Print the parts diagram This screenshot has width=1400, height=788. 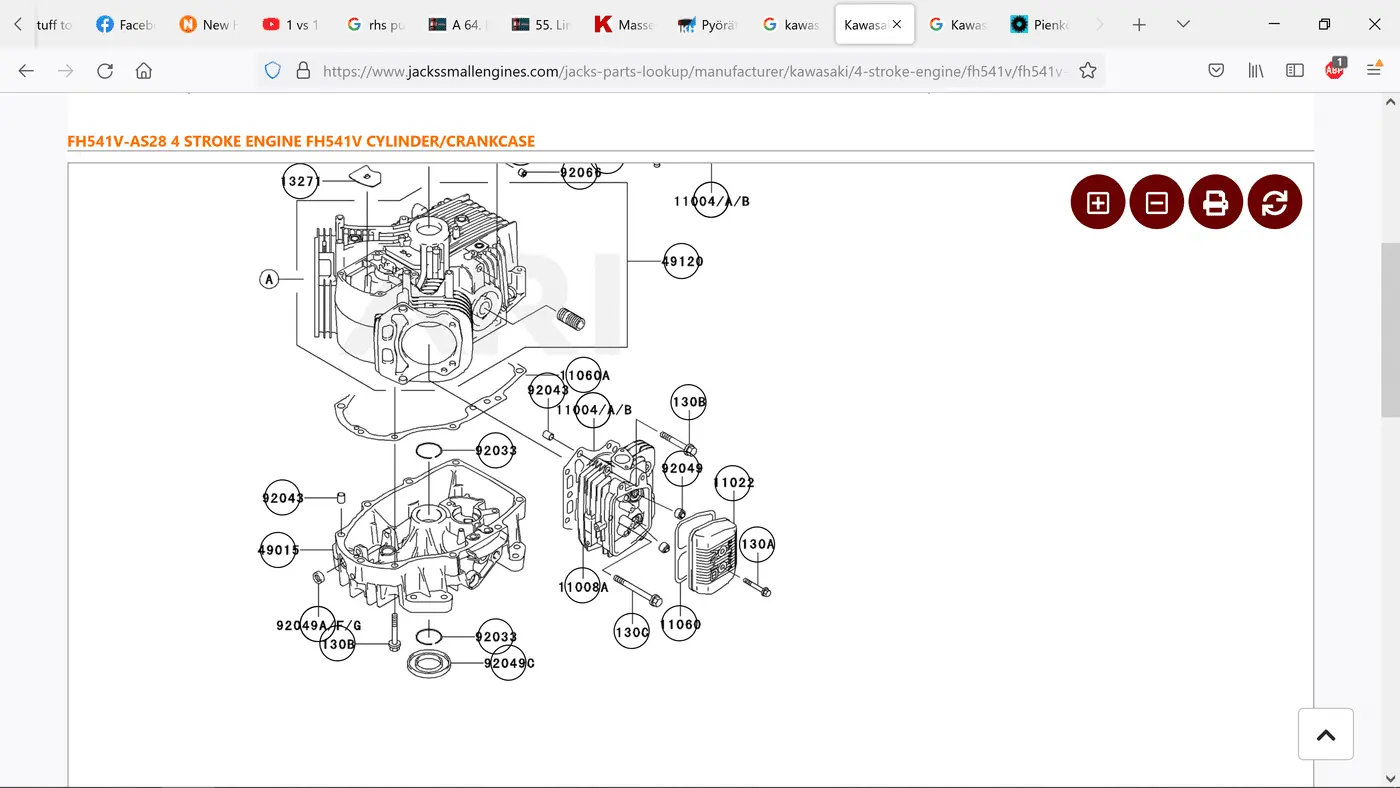click(1216, 202)
